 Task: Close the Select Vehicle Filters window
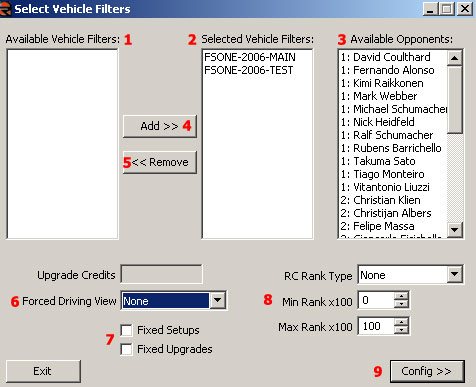[x=465, y=9]
